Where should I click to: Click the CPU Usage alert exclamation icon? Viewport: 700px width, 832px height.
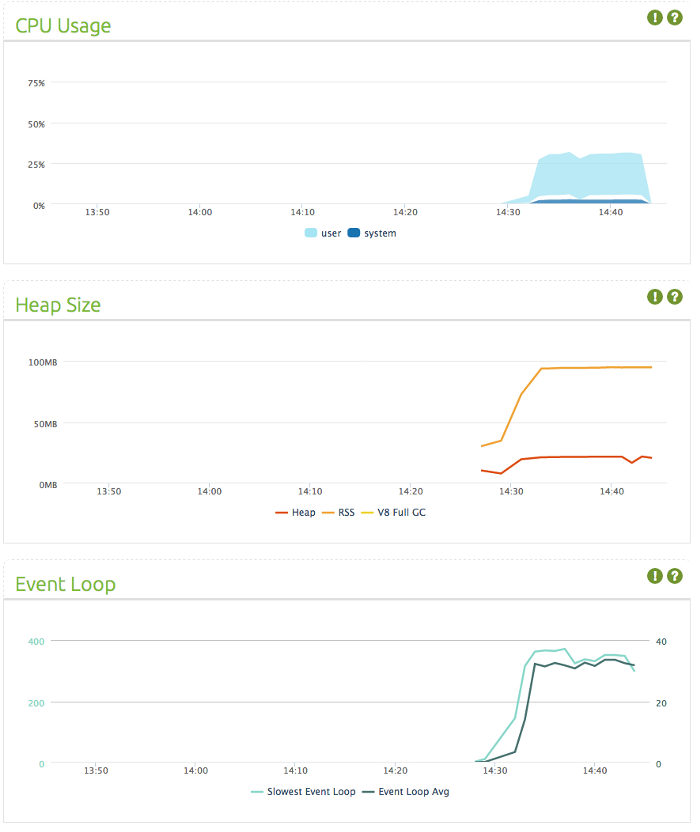[655, 18]
